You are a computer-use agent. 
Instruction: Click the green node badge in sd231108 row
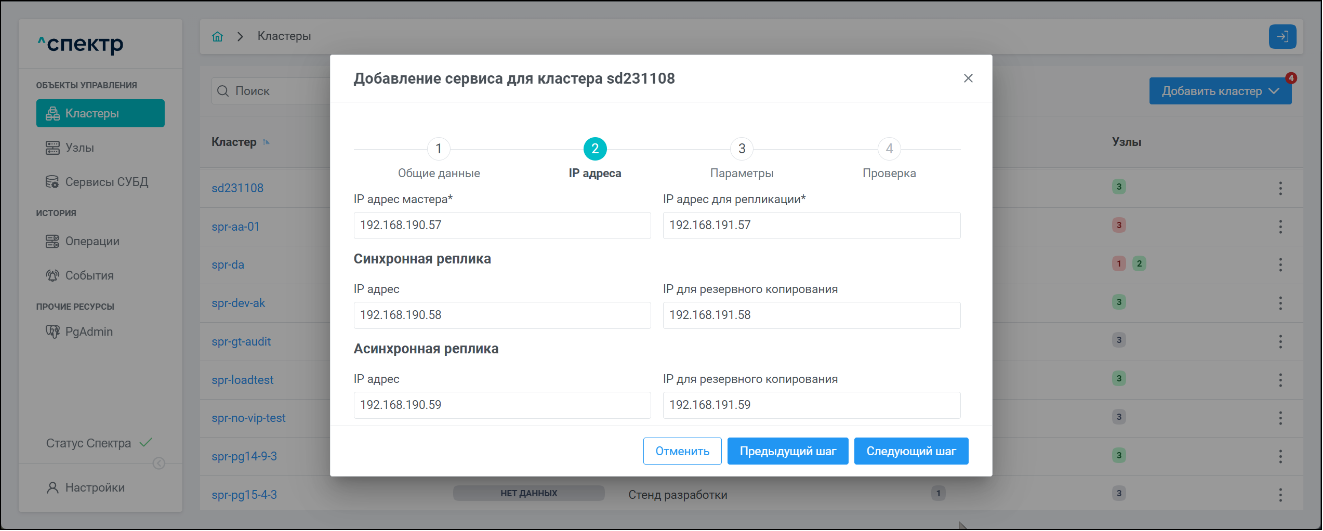(x=1120, y=187)
